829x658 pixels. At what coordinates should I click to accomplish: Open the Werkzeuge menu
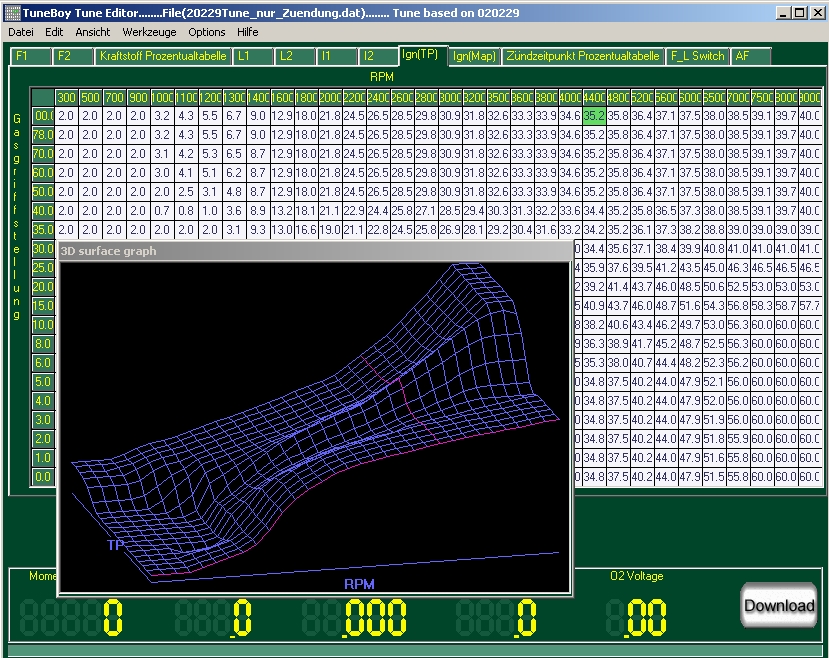(149, 32)
